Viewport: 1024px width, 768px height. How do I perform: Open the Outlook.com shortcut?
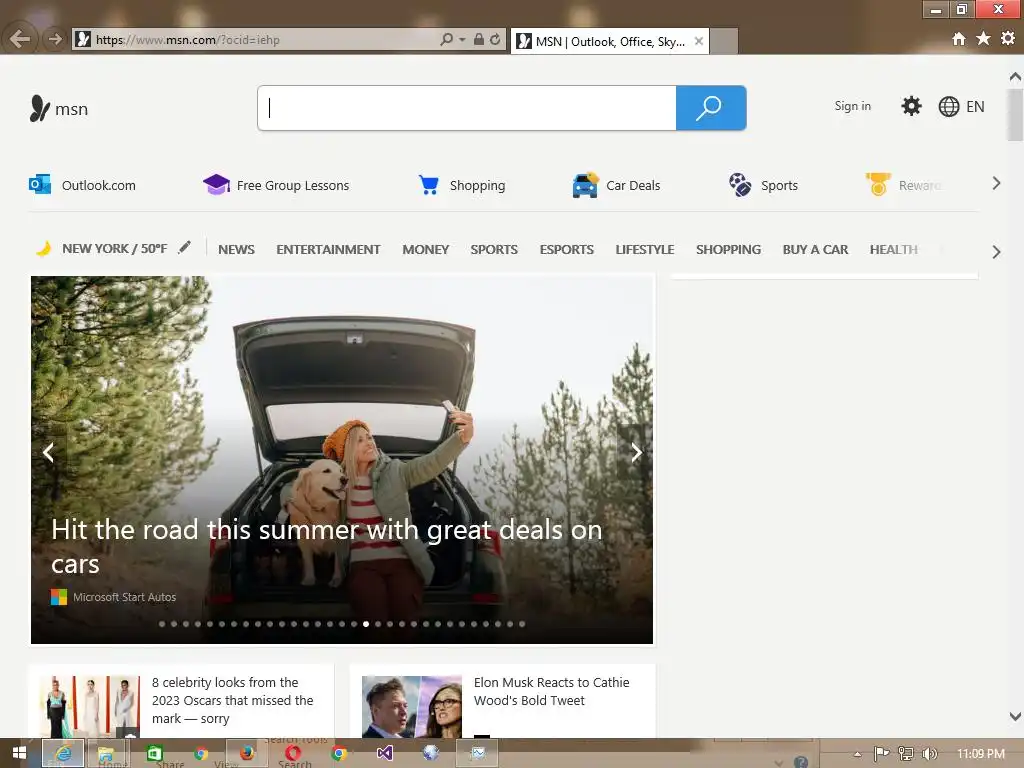tap(82, 185)
